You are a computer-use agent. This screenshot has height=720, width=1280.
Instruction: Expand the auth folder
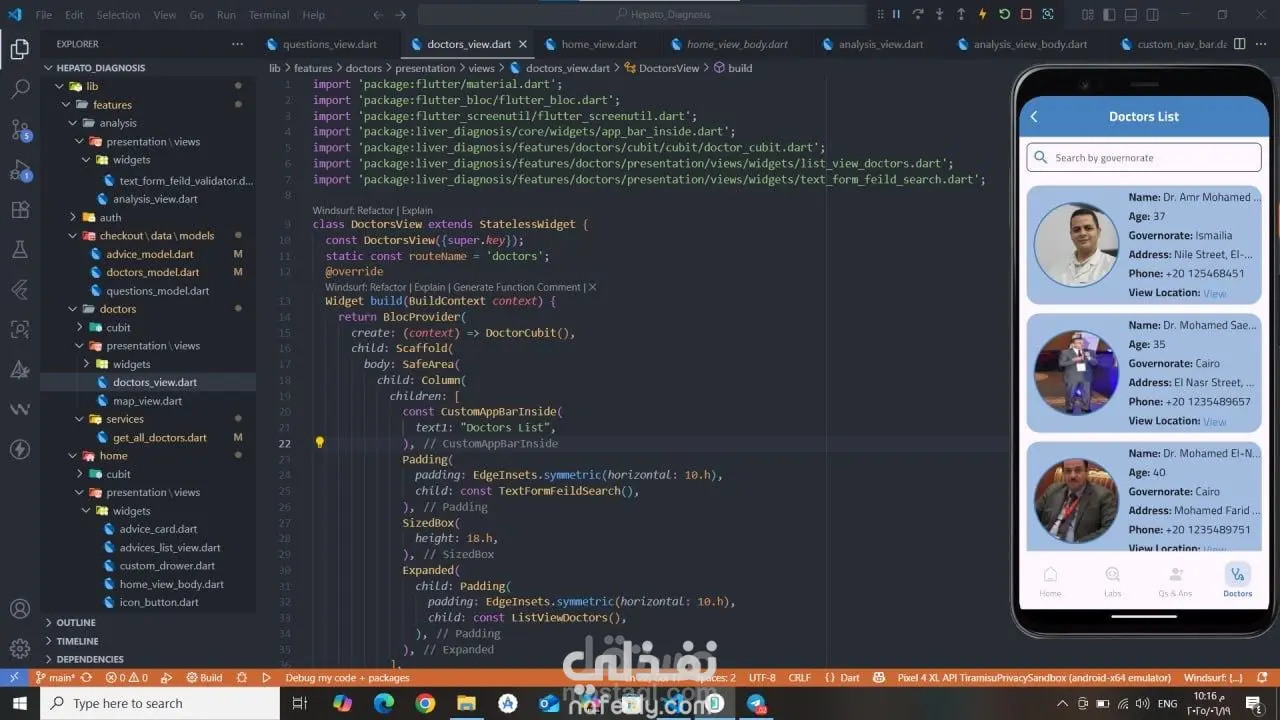click(110, 217)
